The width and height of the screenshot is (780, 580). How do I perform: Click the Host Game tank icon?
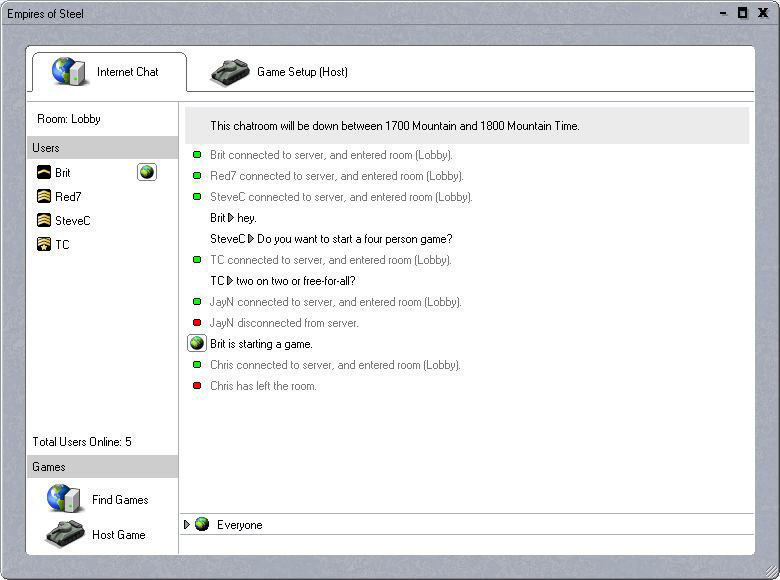(x=65, y=534)
